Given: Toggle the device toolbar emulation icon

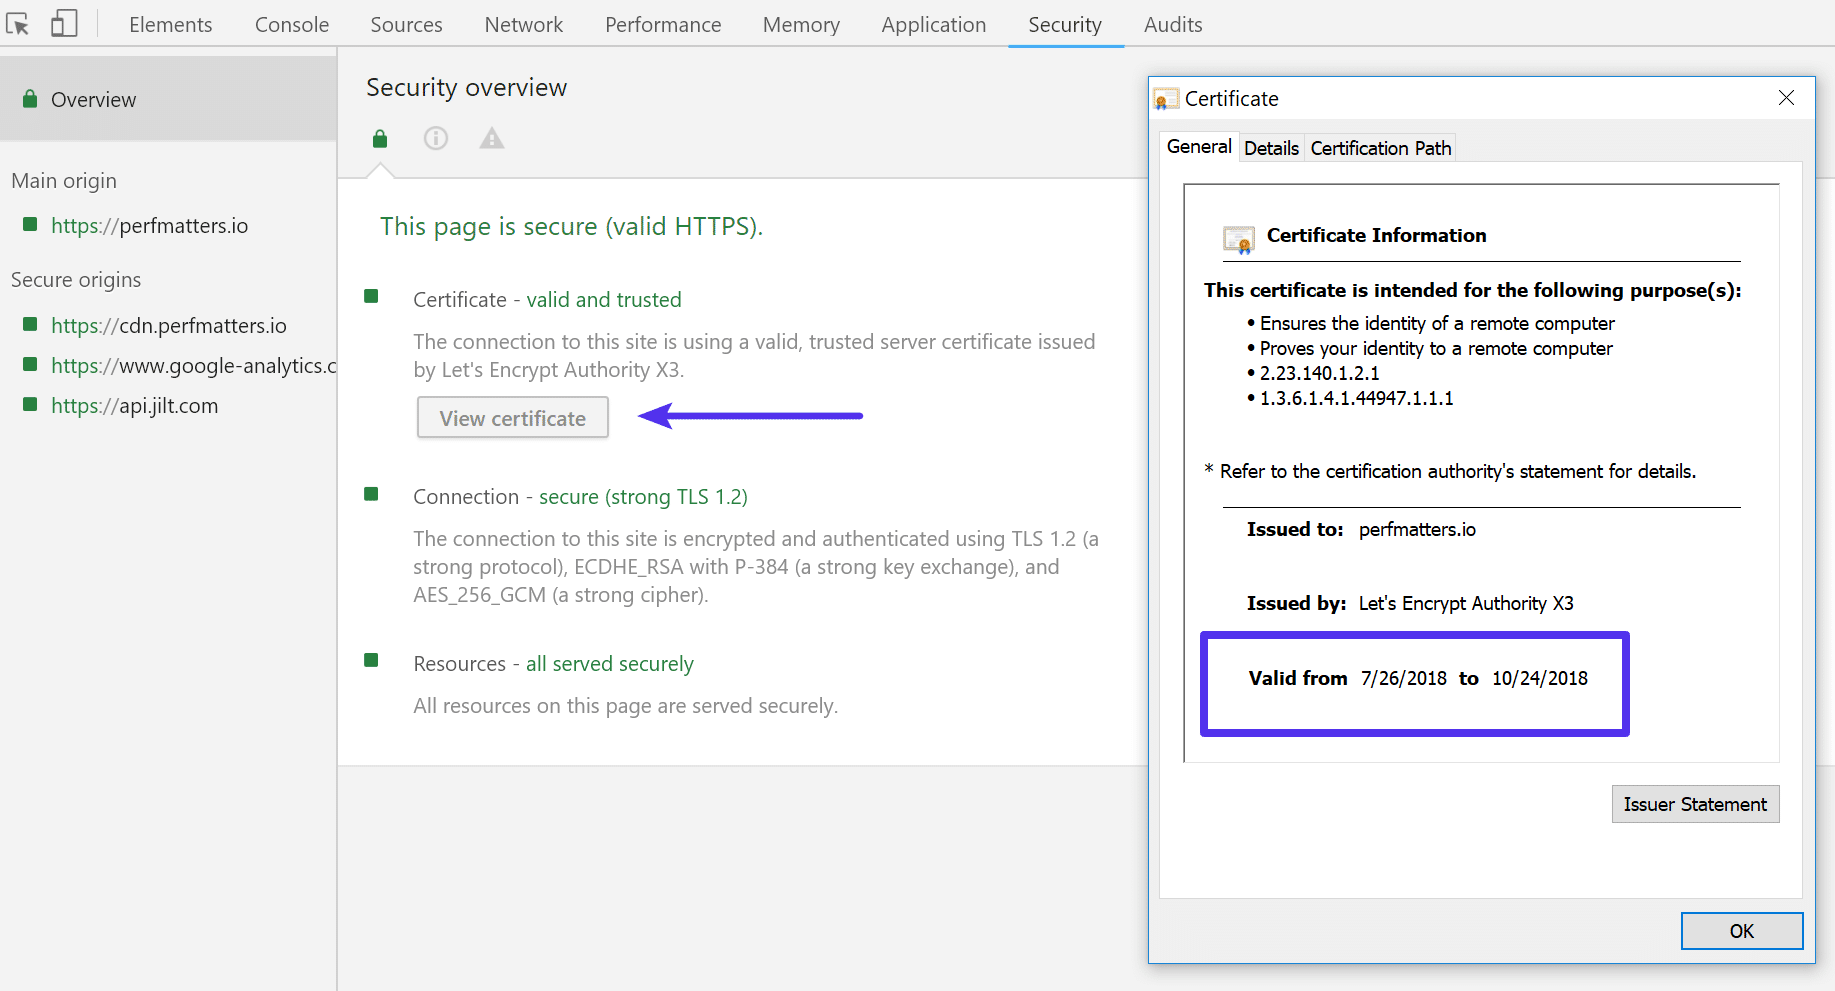Looking at the screenshot, I should 63,23.
